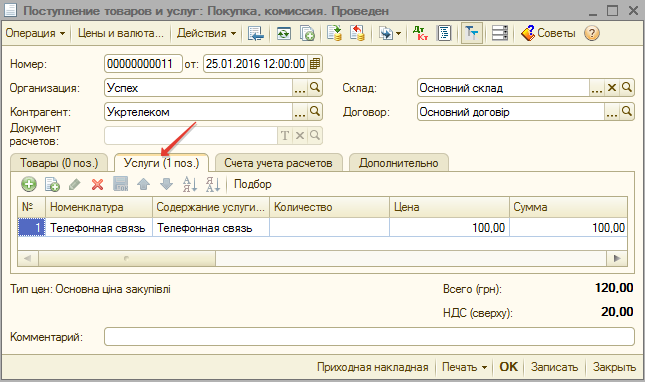
Task: Edit the current row pencil icon
Action: click(74, 184)
